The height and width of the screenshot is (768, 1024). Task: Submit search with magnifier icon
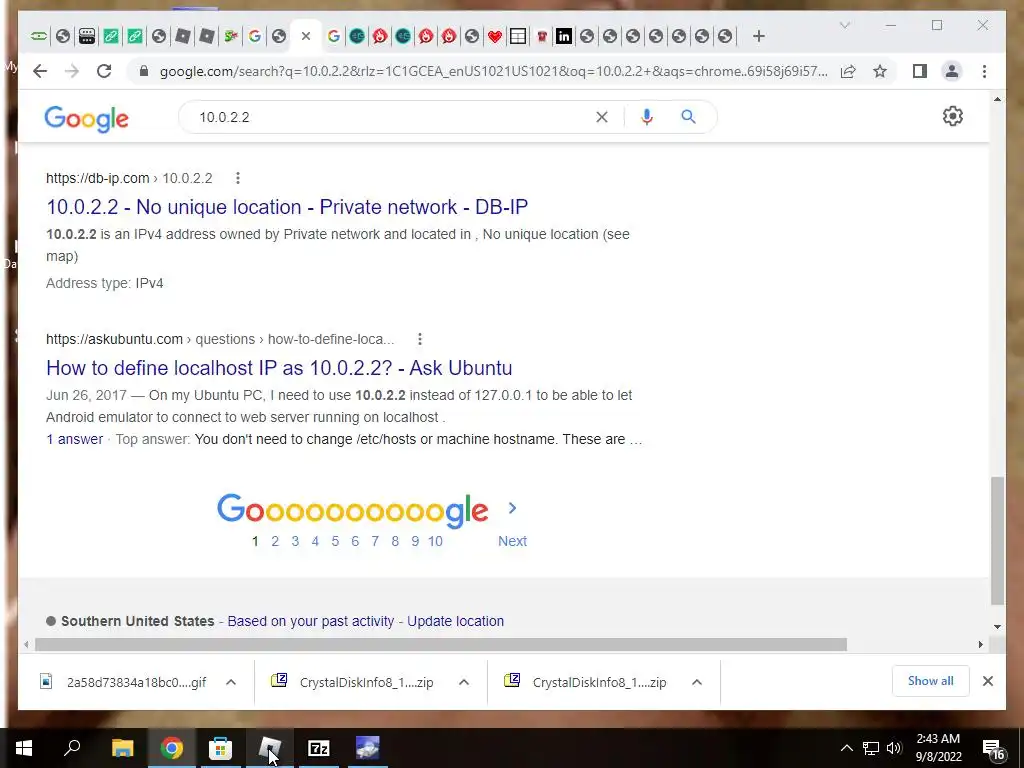(688, 117)
